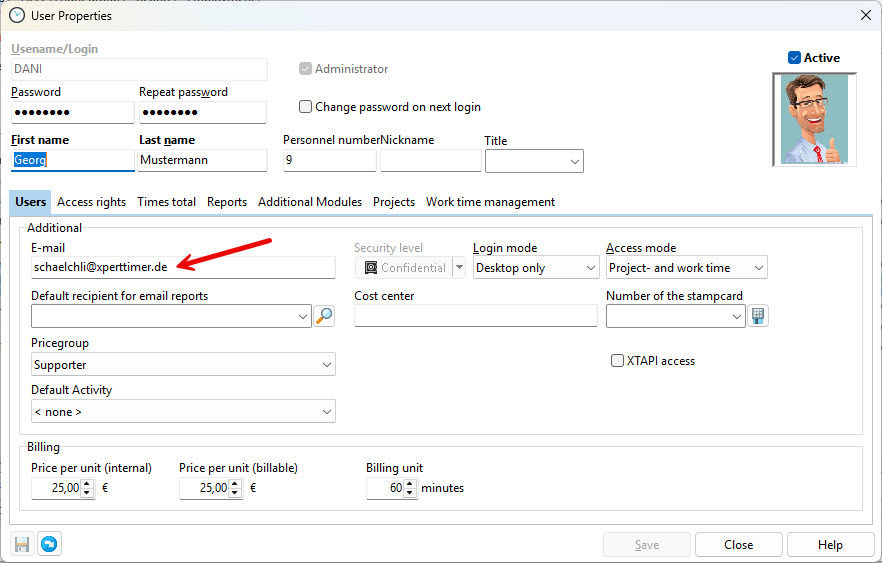Click the floppy disk save icon
The width and height of the screenshot is (882, 563).
pyautogui.click(x=22, y=545)
